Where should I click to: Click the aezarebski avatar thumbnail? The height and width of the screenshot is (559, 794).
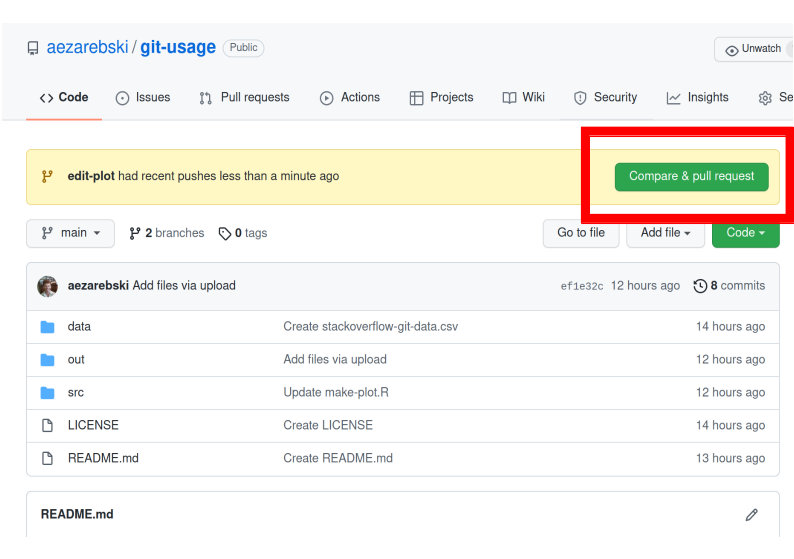point(48,287)
